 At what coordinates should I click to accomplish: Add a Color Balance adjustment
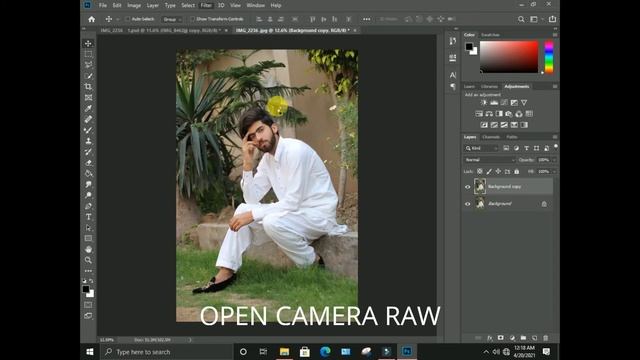tap(489, 114)
